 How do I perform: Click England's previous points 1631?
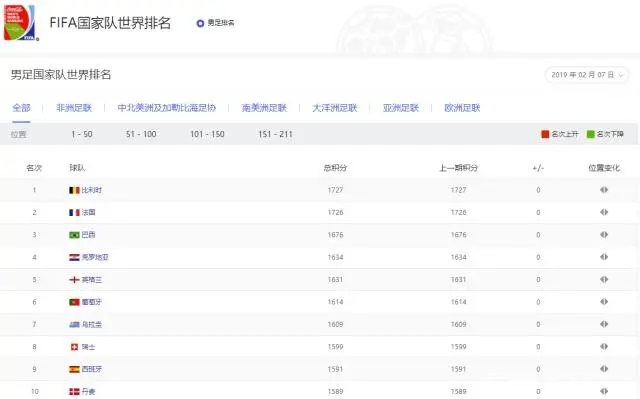[458, 280]
